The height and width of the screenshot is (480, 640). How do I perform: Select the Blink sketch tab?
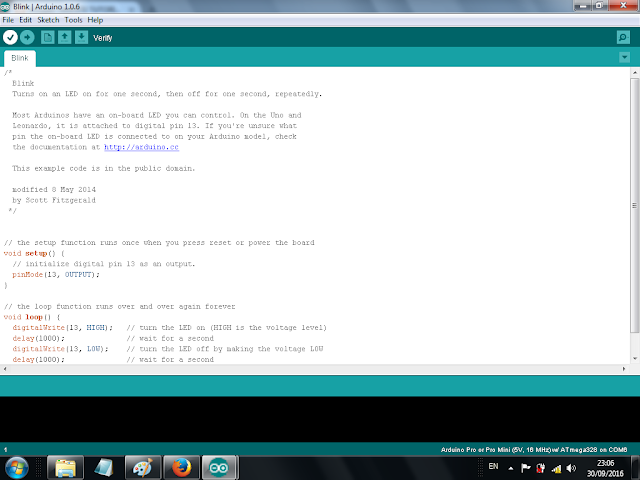coord(22,59)
